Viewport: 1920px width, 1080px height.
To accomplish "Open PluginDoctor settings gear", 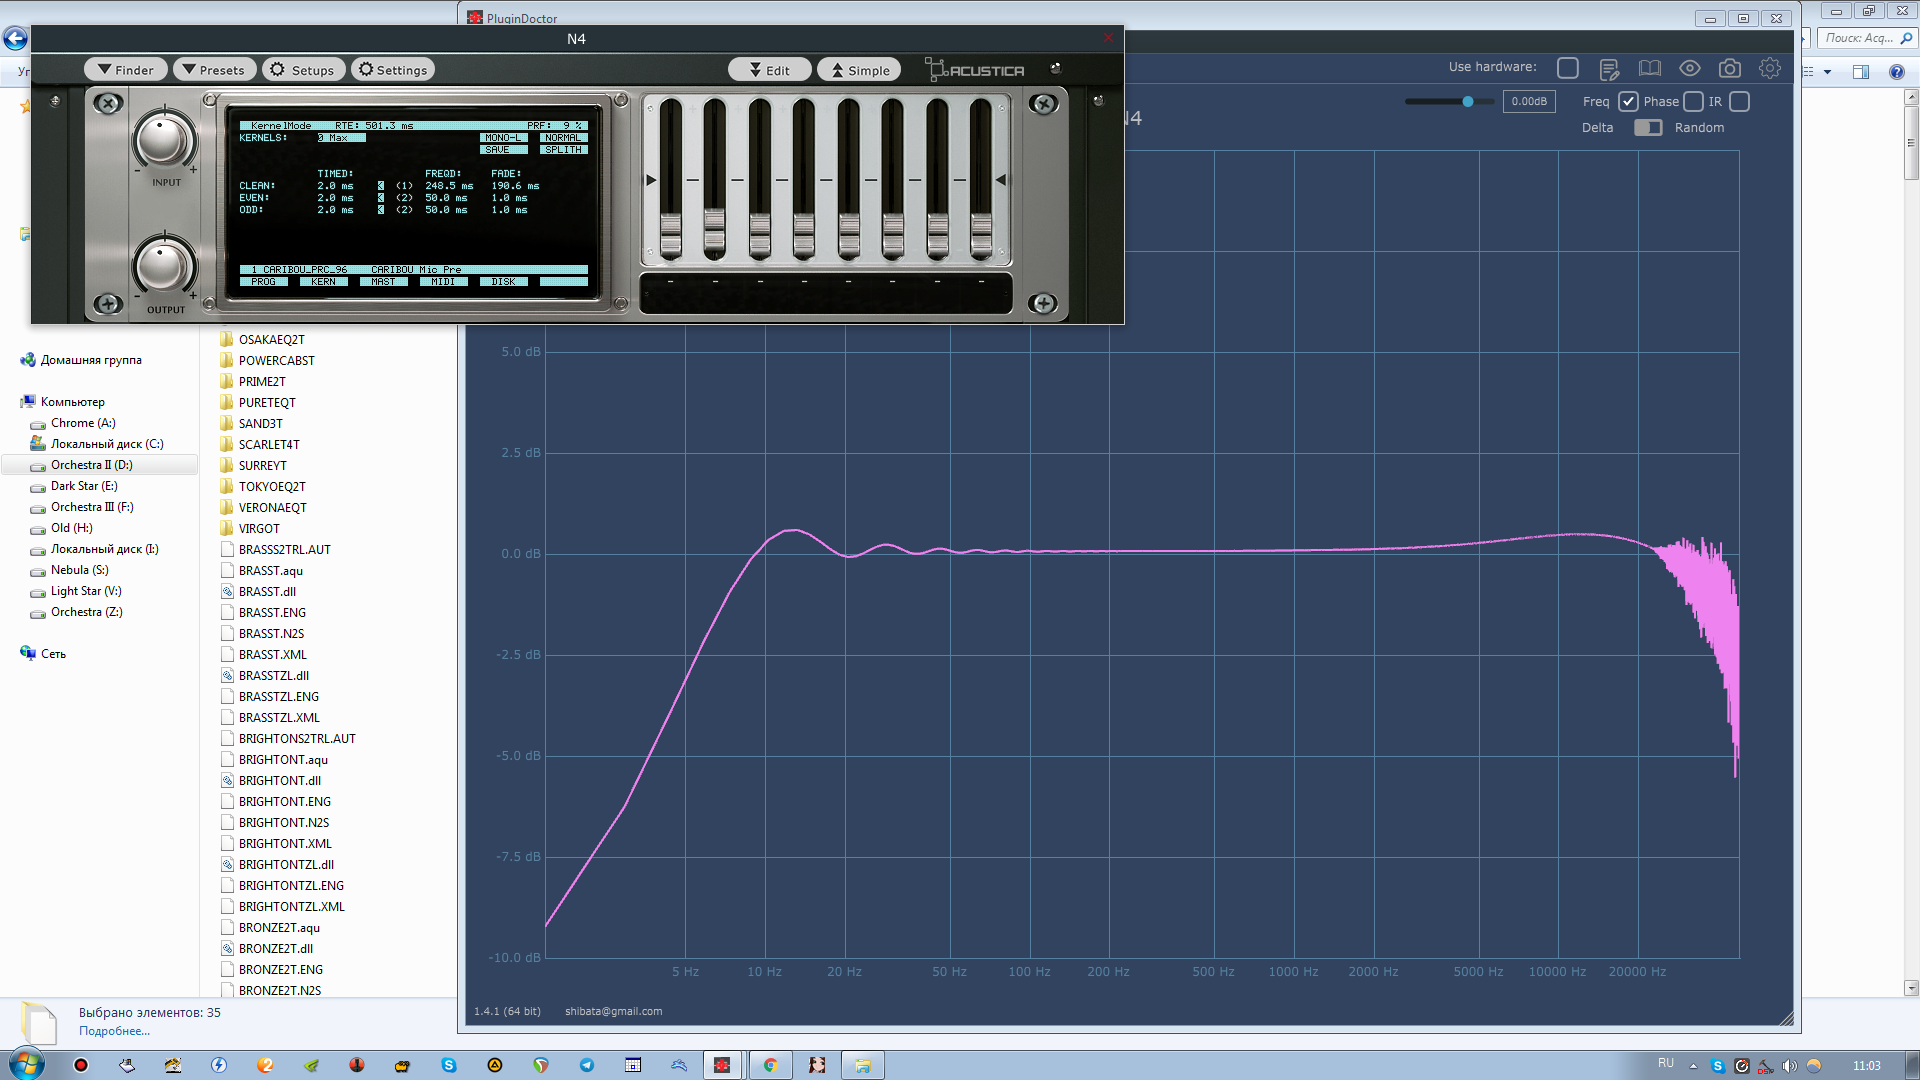I will pos(1769,68).
